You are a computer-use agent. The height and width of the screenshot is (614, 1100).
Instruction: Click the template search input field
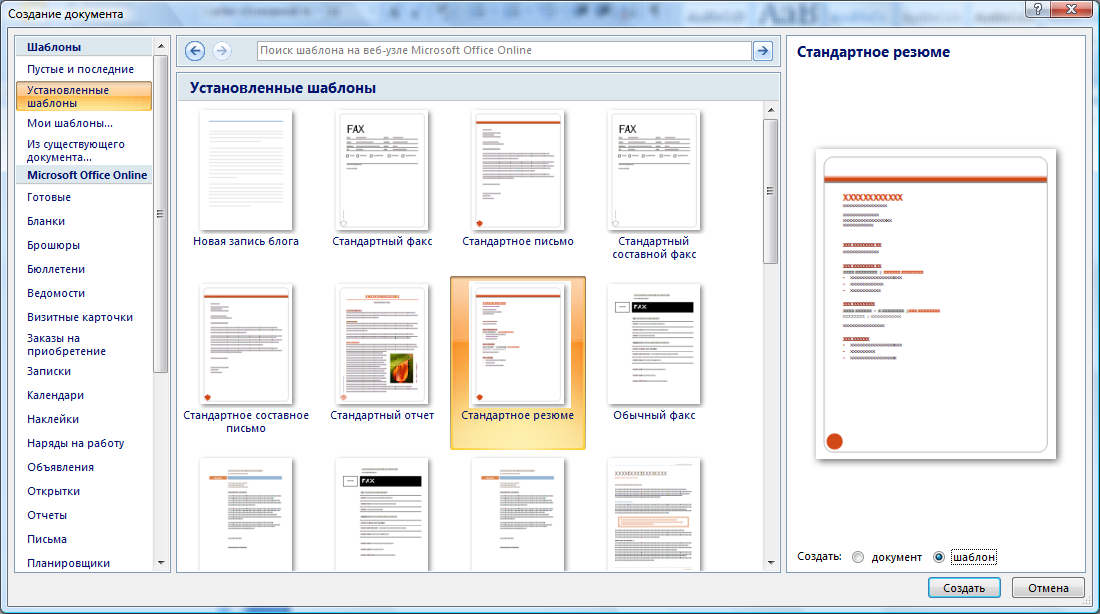(504, 51)
